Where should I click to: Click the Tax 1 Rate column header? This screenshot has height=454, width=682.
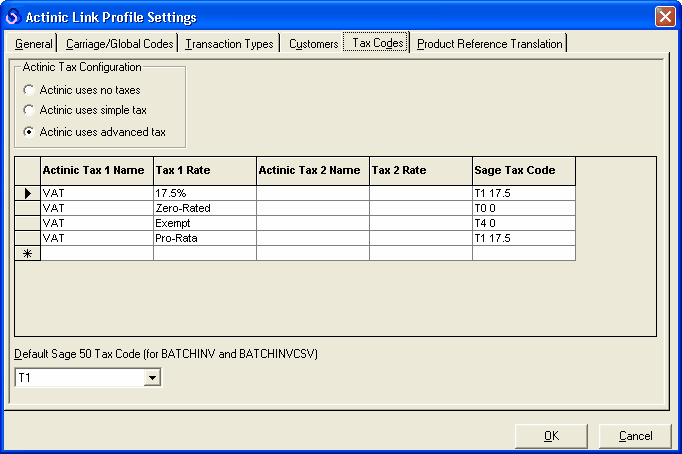pyautogui.click(x=204, y=171)
